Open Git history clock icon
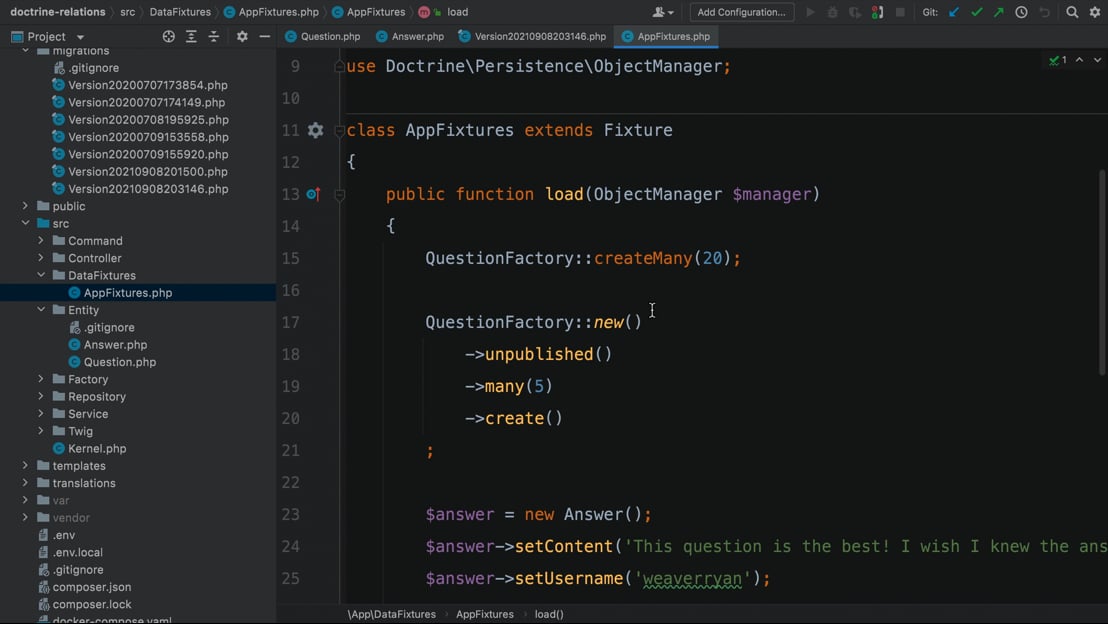Image resolution: width=1108 pixels, height=624 pixels. coord(1021,12)
